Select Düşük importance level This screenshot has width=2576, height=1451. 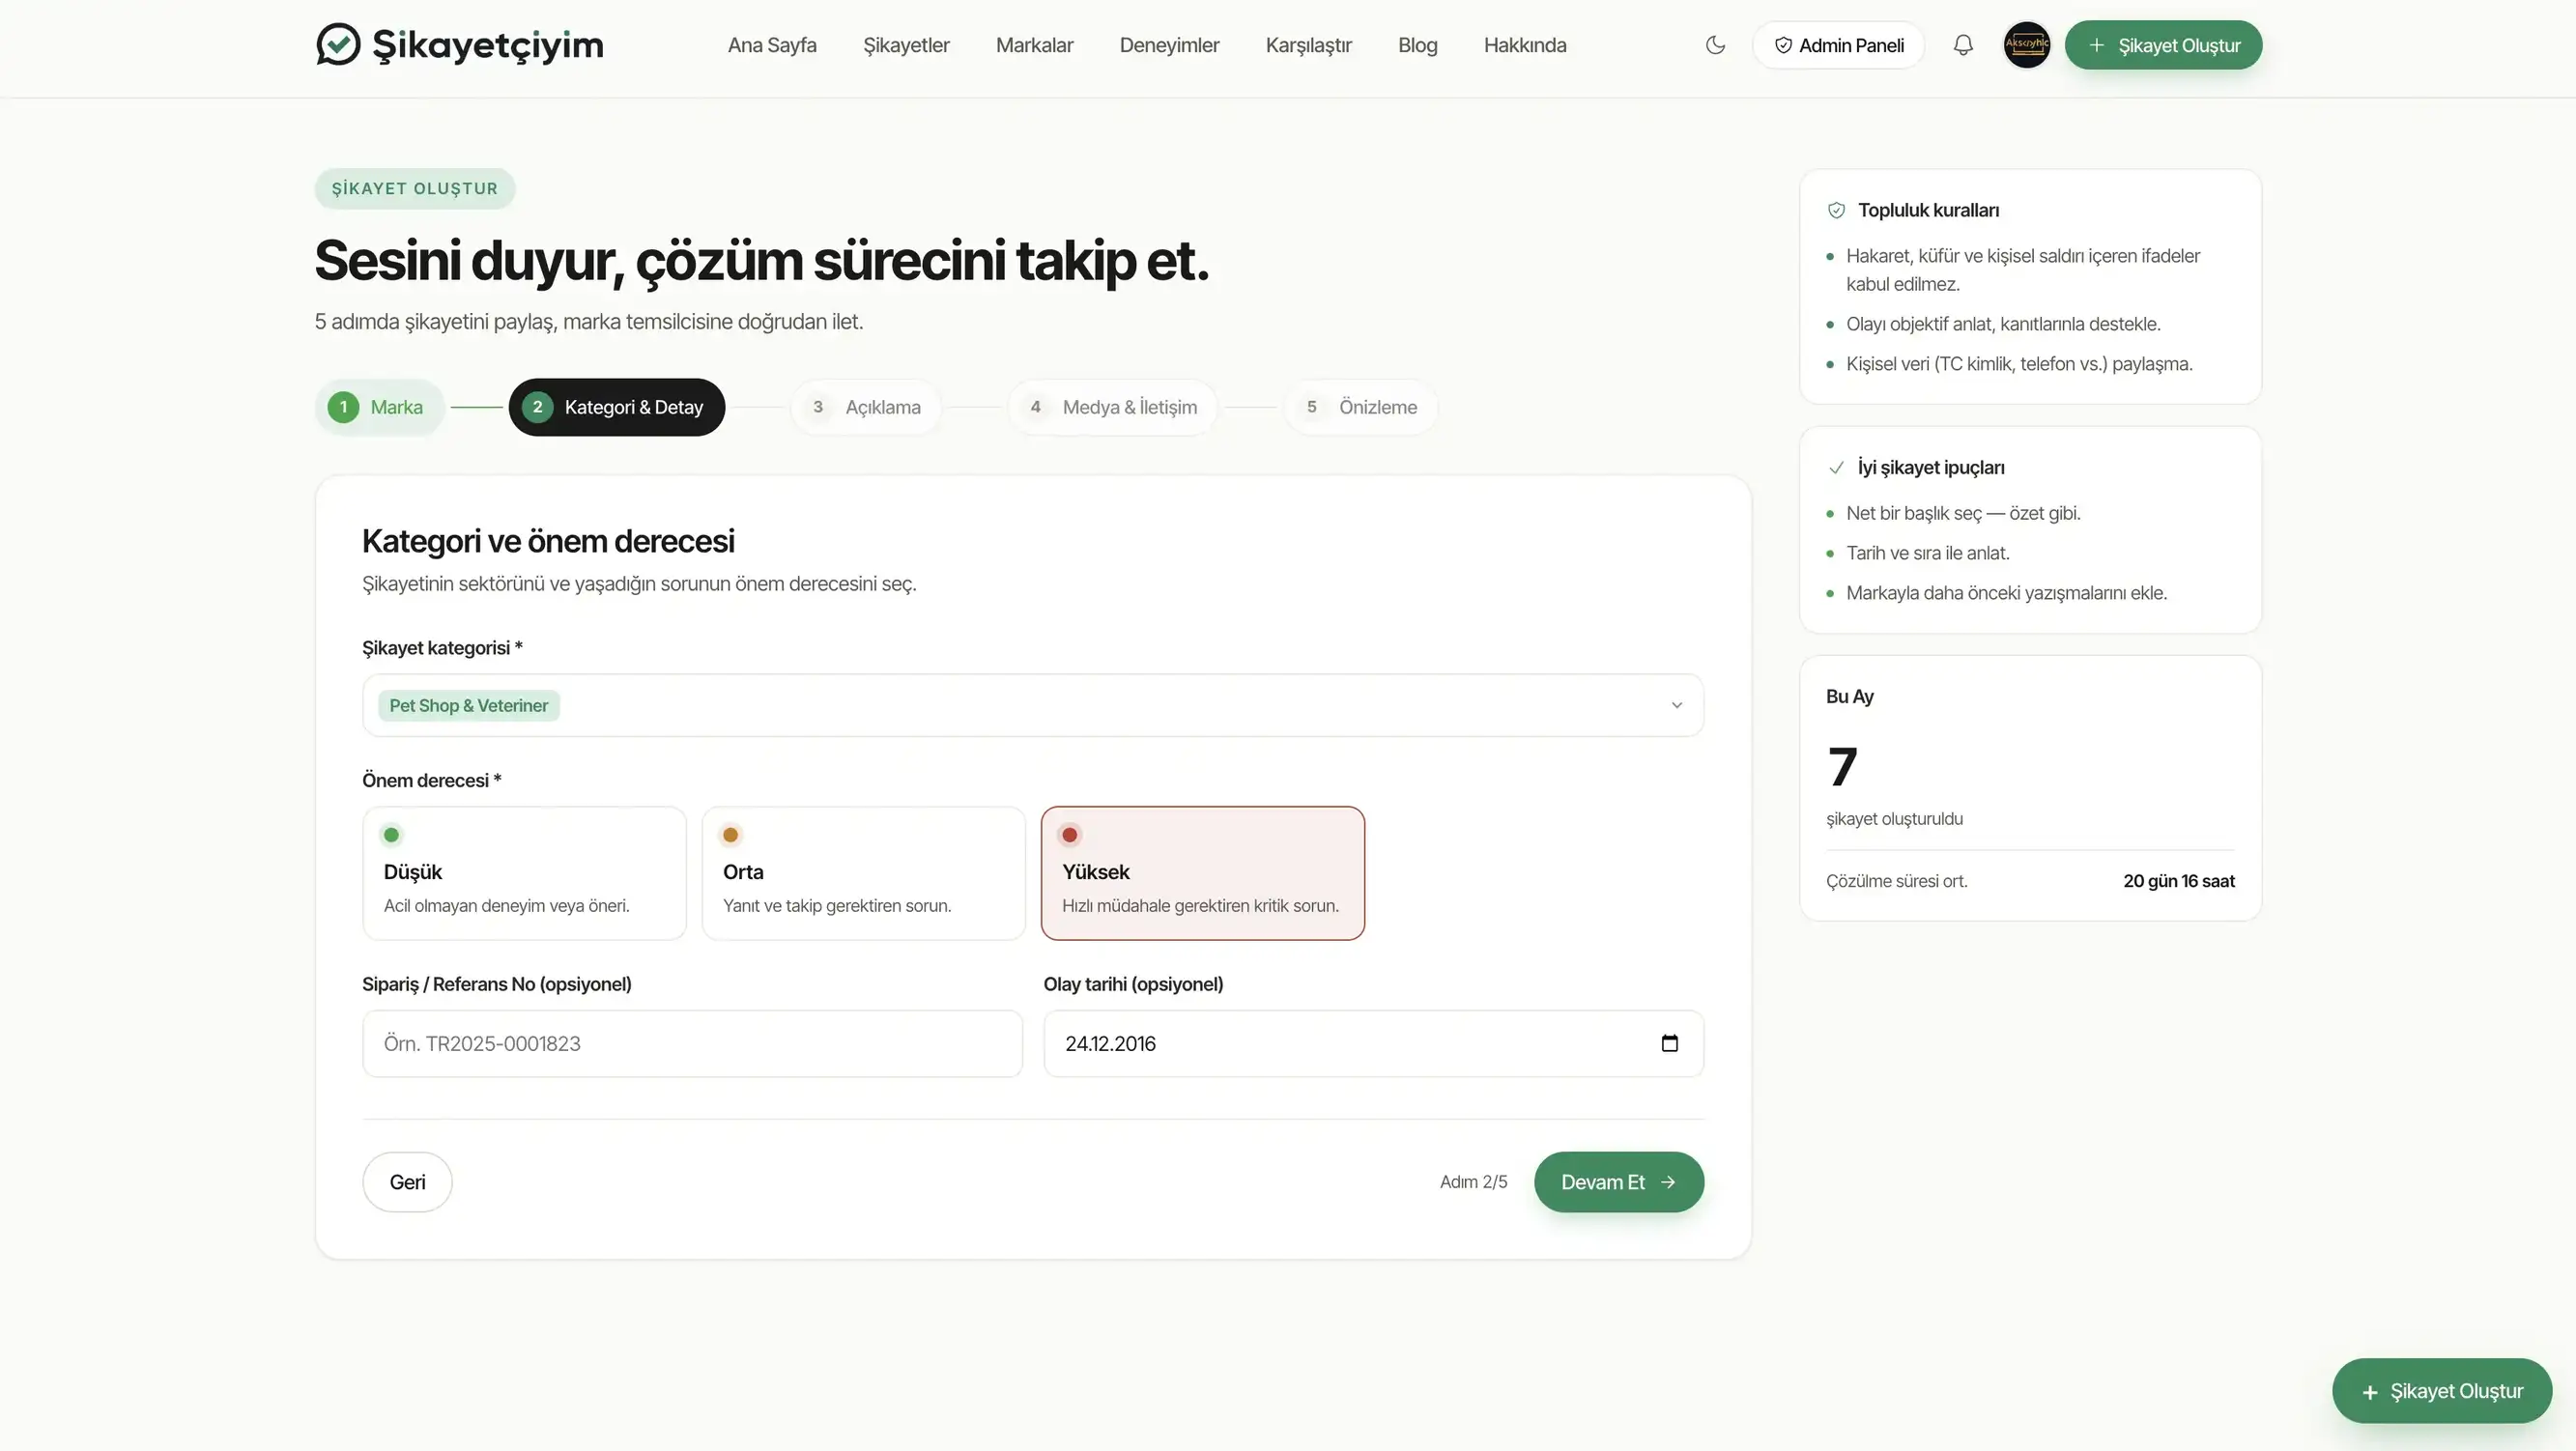coord(524,873)
